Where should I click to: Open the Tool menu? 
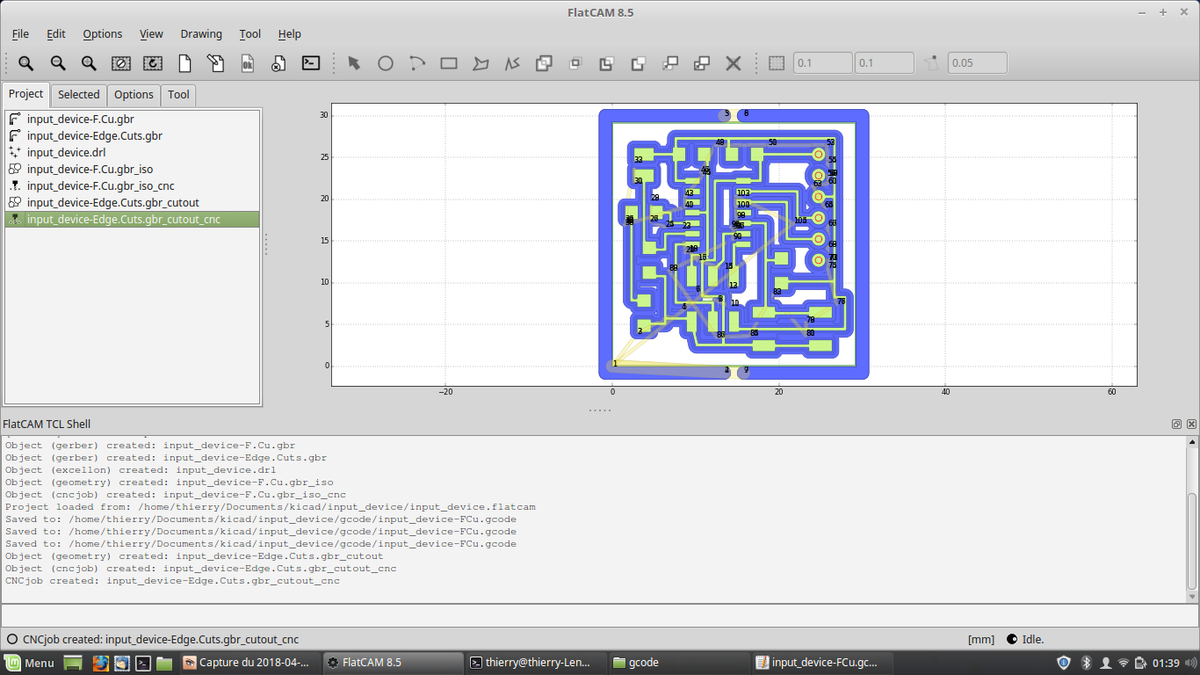[x=250, y=34]
